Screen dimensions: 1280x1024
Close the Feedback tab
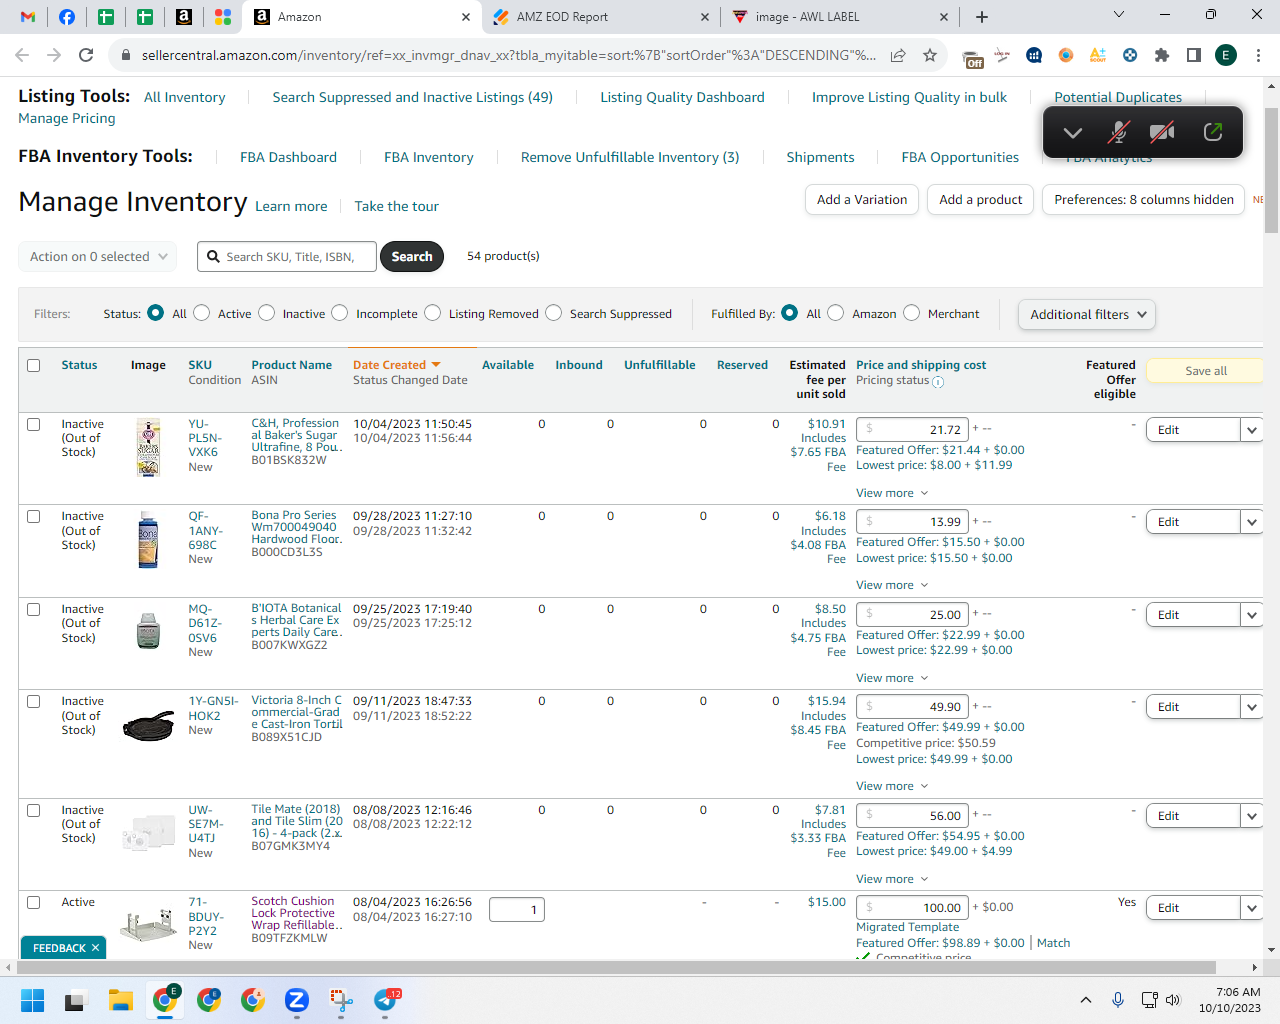(x=96, y=948)
